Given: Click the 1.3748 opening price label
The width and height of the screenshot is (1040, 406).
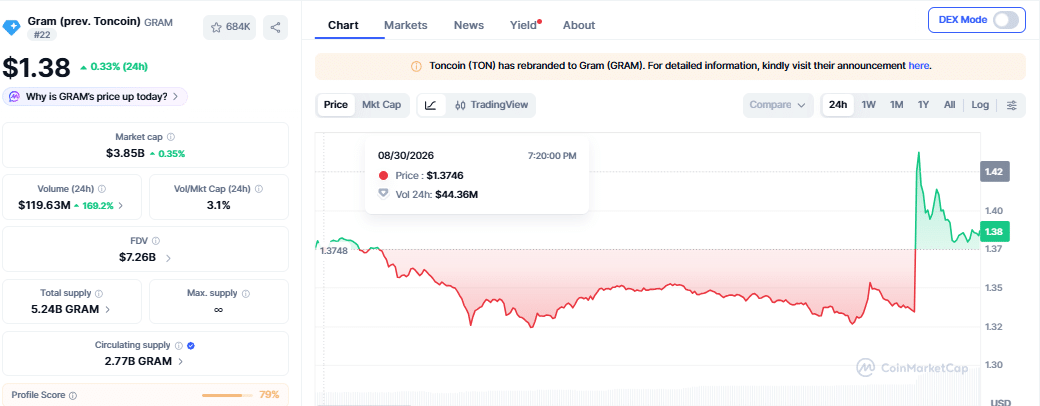Looking at the screenshot, I should 333,251.
